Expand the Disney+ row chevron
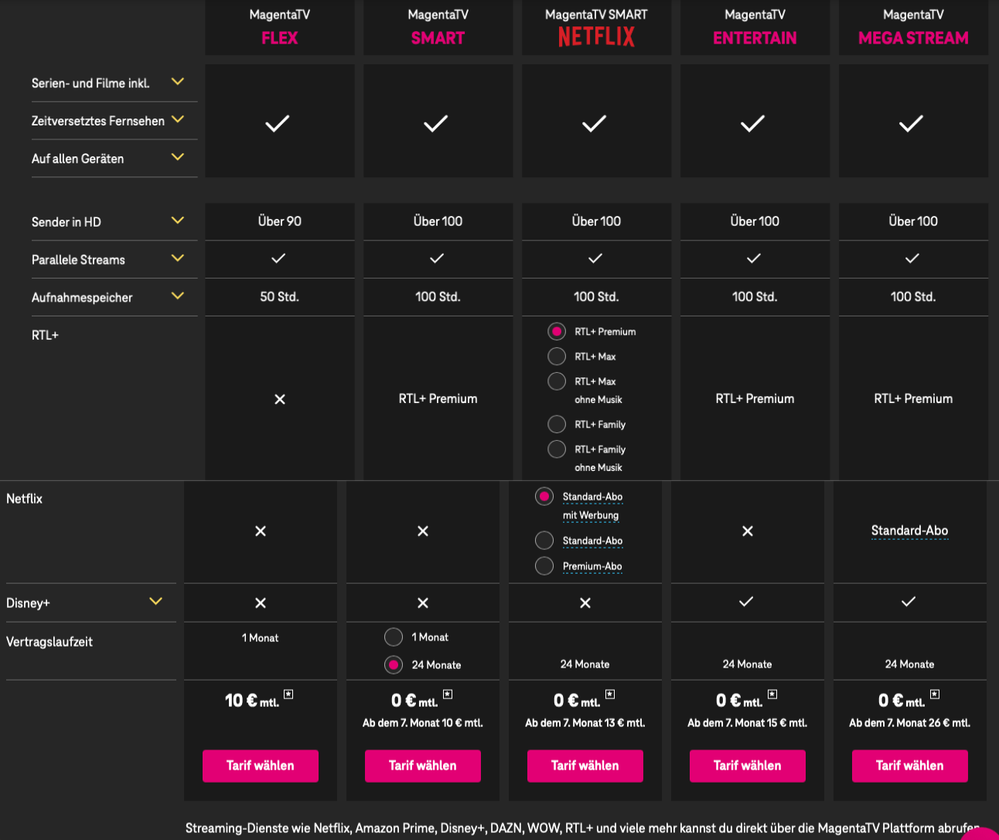 click(155, 602)
